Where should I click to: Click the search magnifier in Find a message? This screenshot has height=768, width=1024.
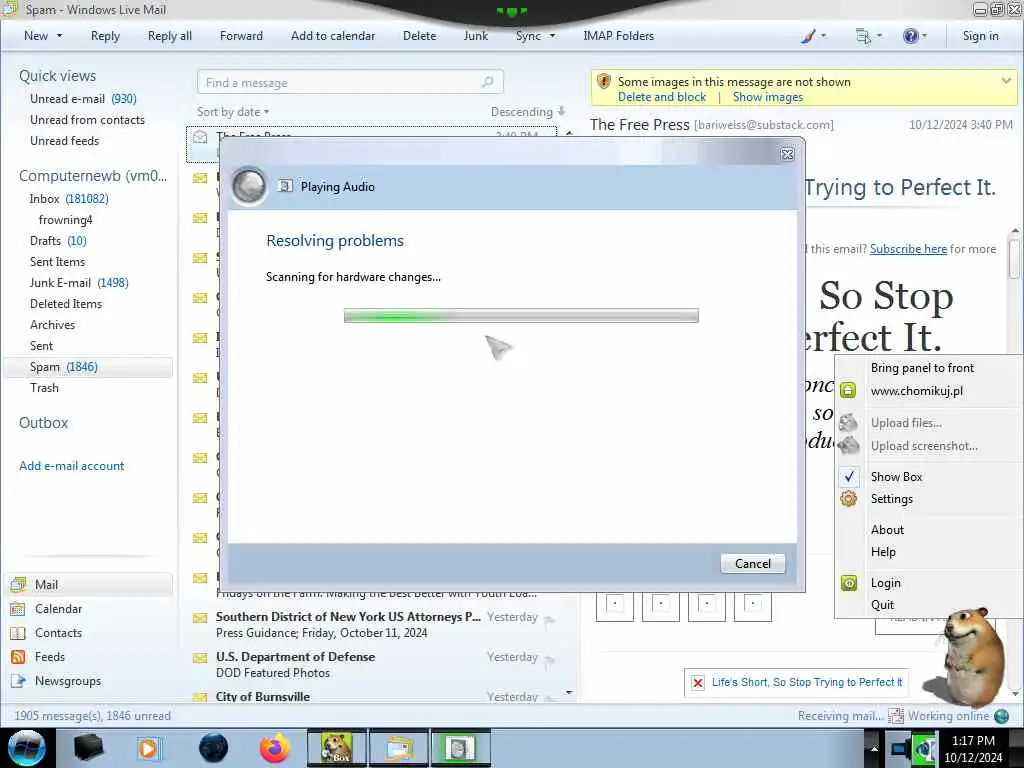[x=487, y=82]
